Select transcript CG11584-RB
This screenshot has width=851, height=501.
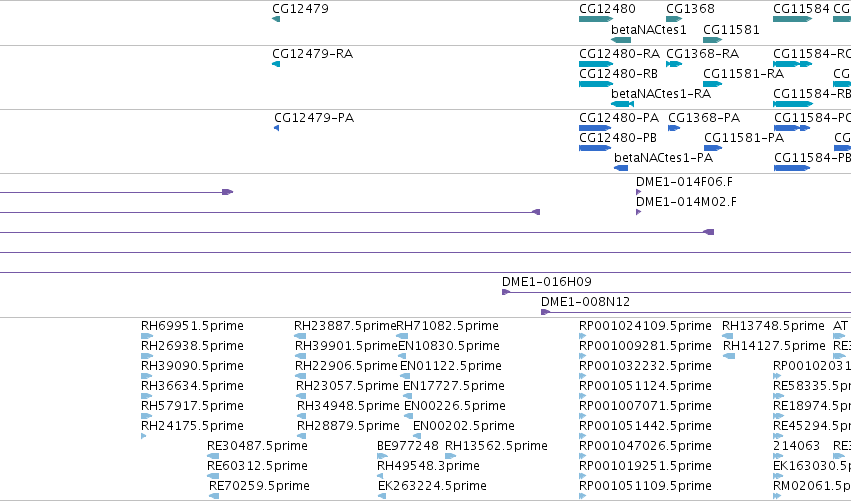coord(812,94)
